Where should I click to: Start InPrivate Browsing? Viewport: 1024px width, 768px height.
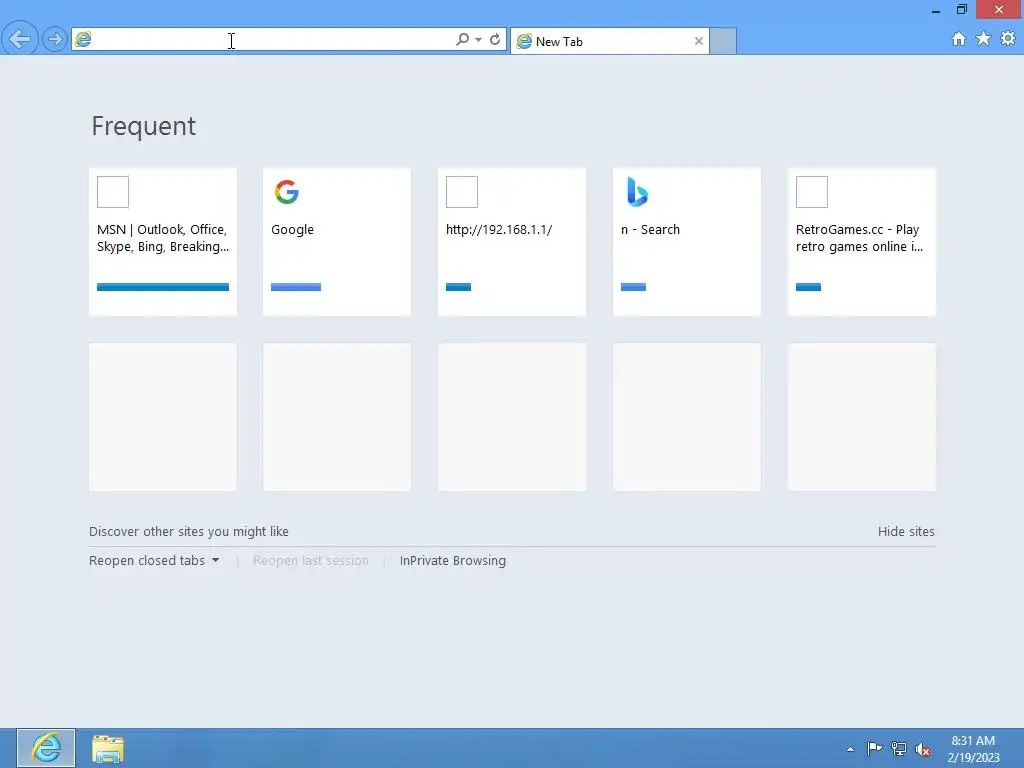point(453,560)
